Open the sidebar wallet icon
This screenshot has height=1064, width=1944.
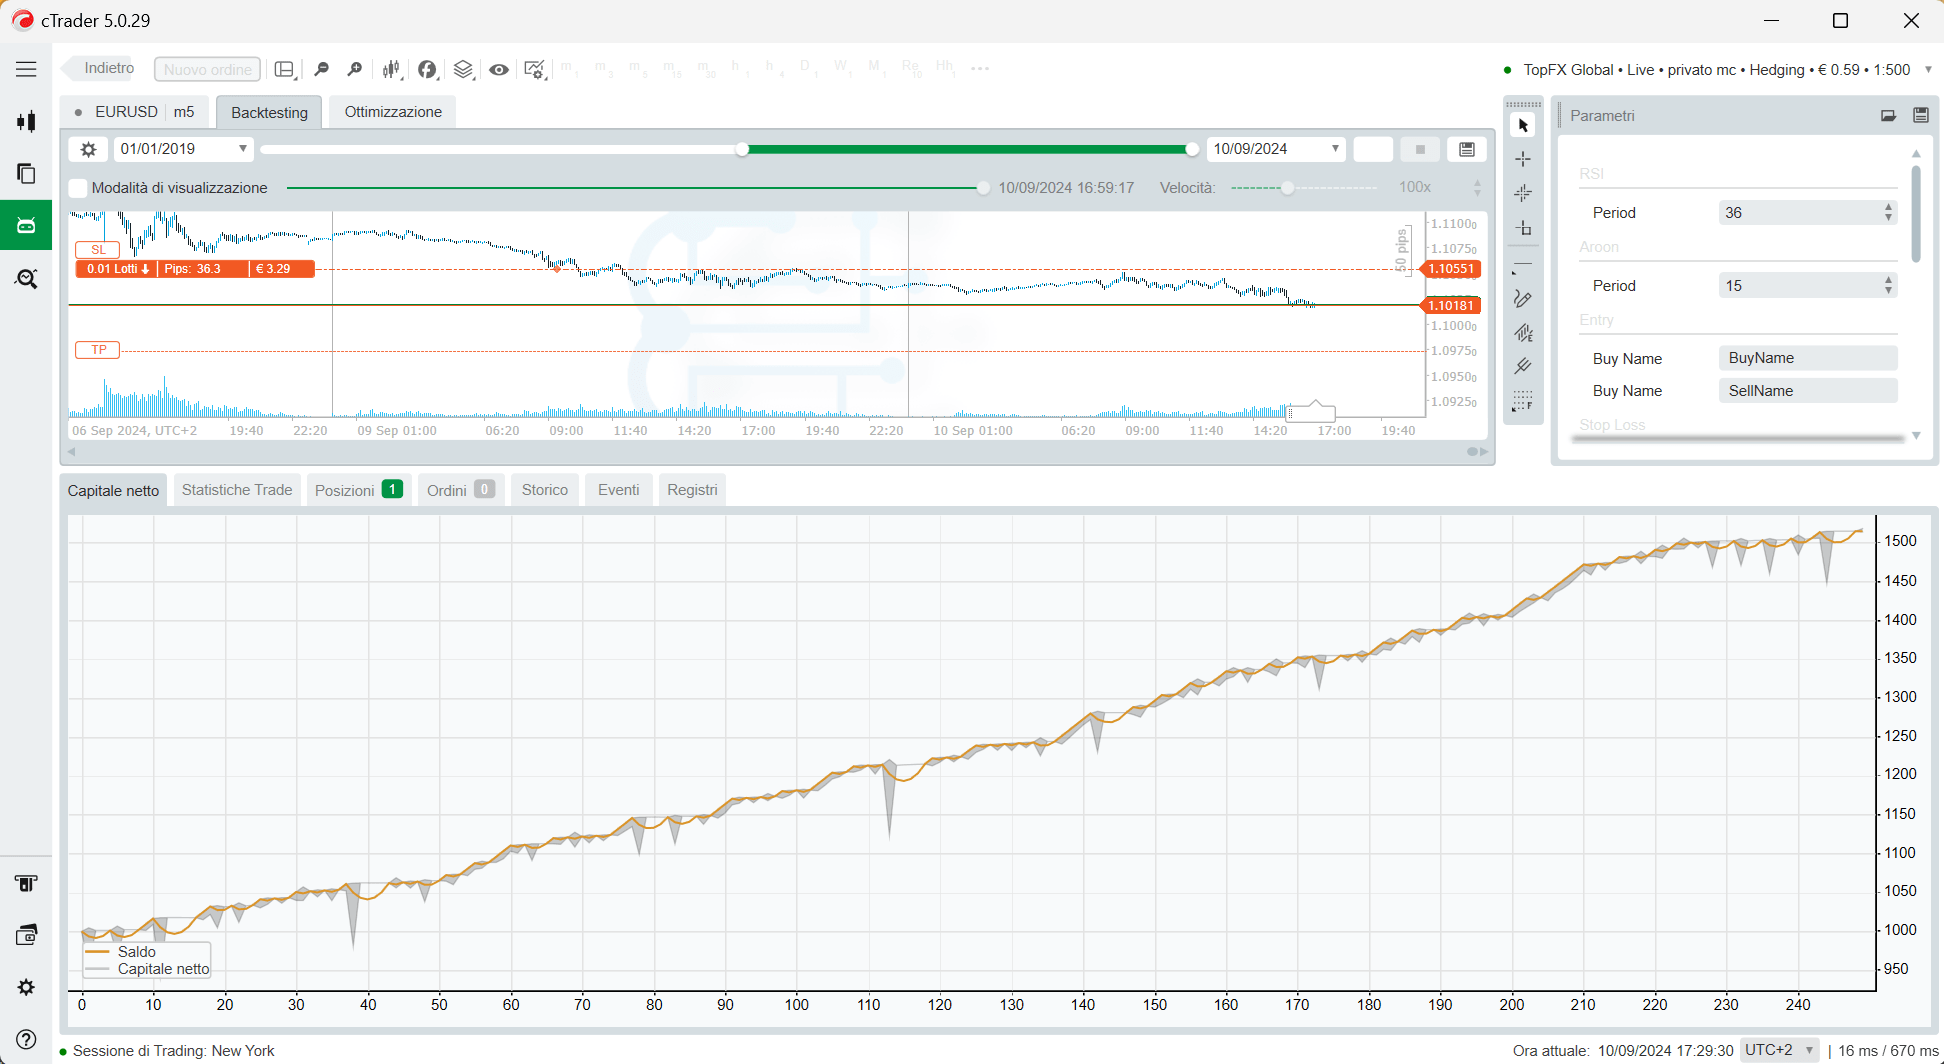tap(26, 935)
